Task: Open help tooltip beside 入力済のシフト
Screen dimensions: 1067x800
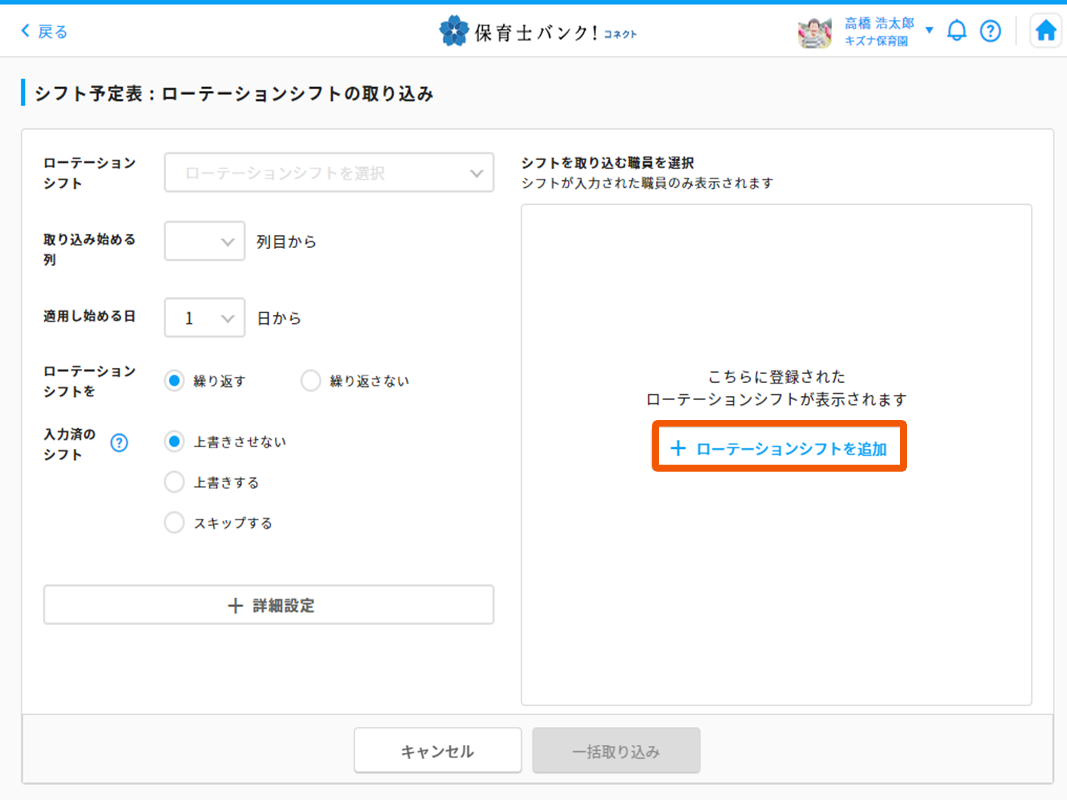Action: click(119, 443)
